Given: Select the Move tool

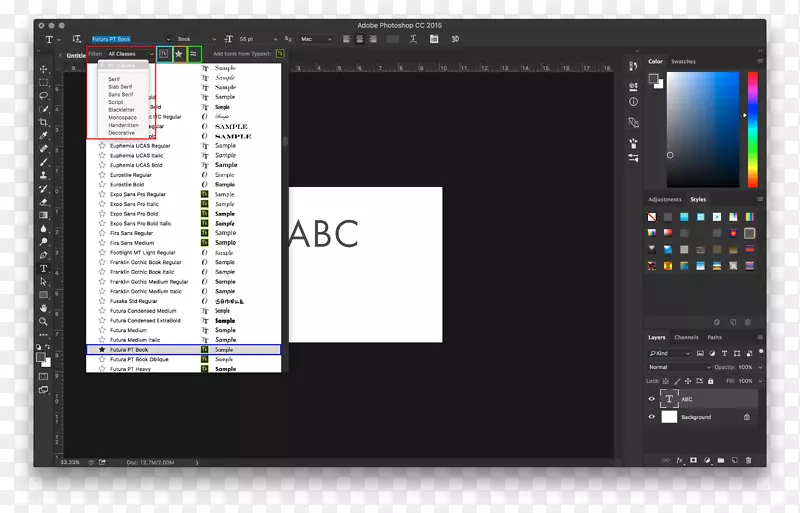Looking at the screenshot, I should click(x=43, y=69).
